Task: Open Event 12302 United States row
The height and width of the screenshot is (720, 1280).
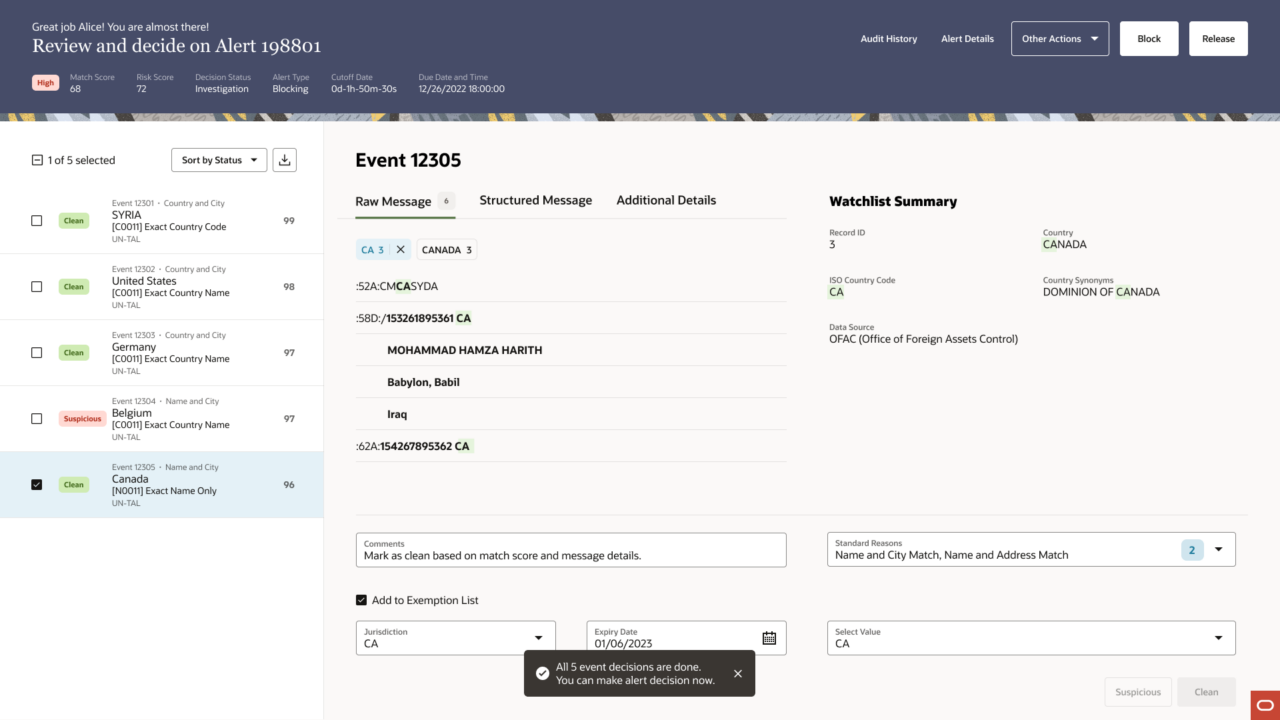Action: click(162, 287)
